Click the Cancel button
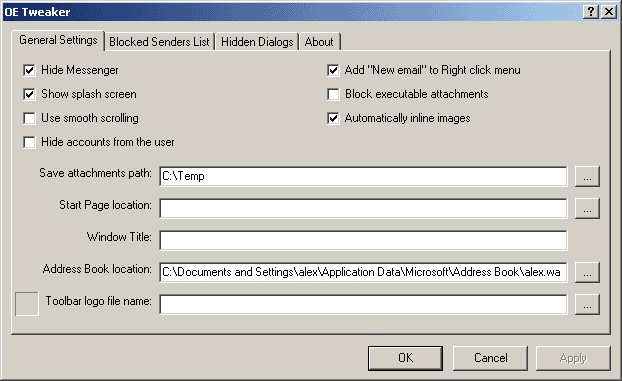Viewport: 622px width, 381px height. (x=490, y=358)
